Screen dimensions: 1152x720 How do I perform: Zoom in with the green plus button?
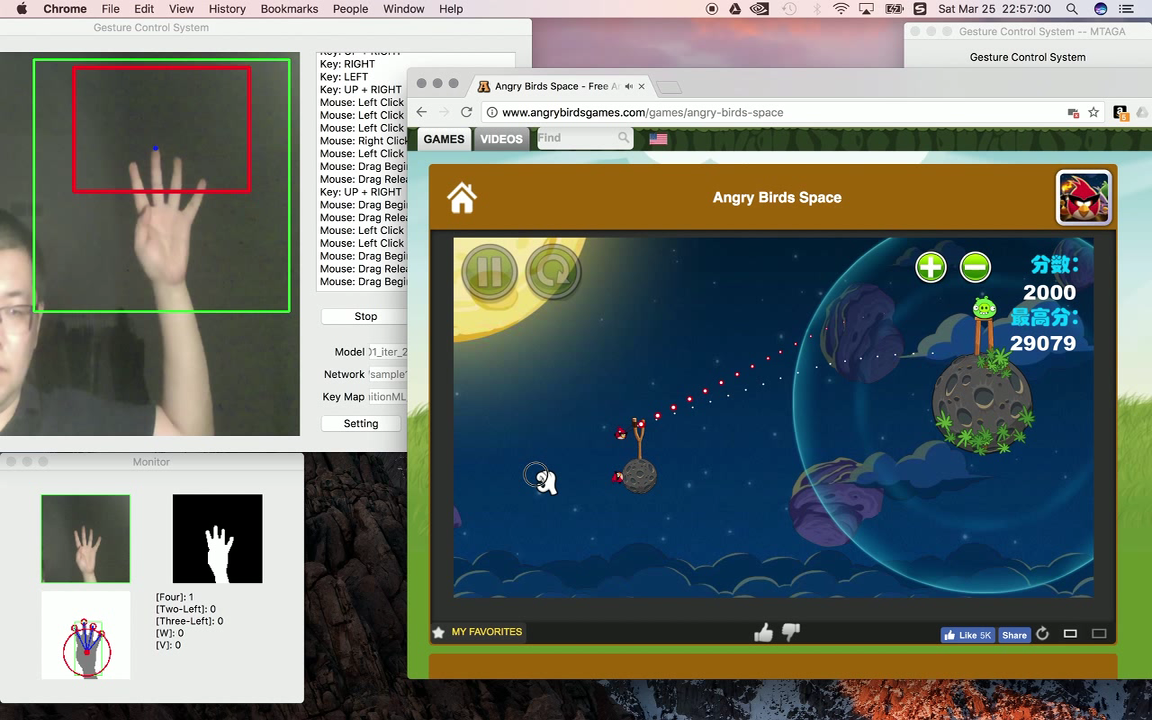point(931,267)
